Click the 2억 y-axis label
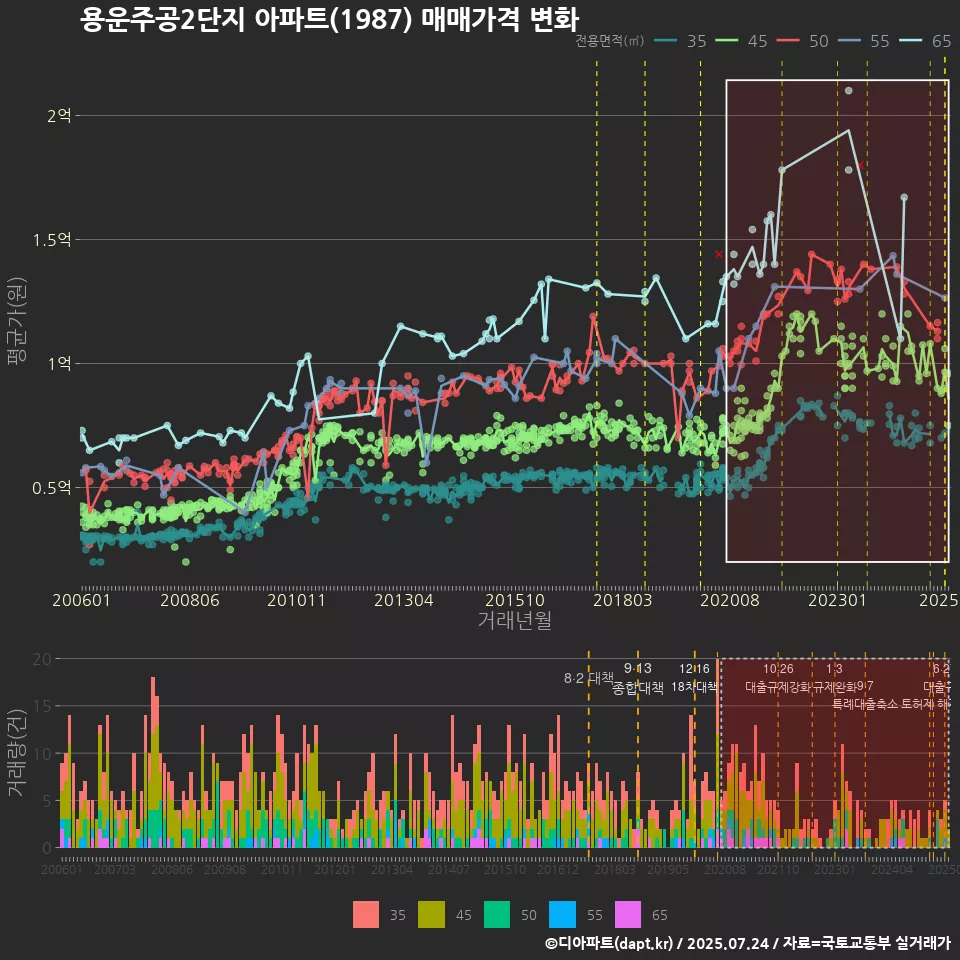This screenshot has height=960, width=960. tap(59, 116)
